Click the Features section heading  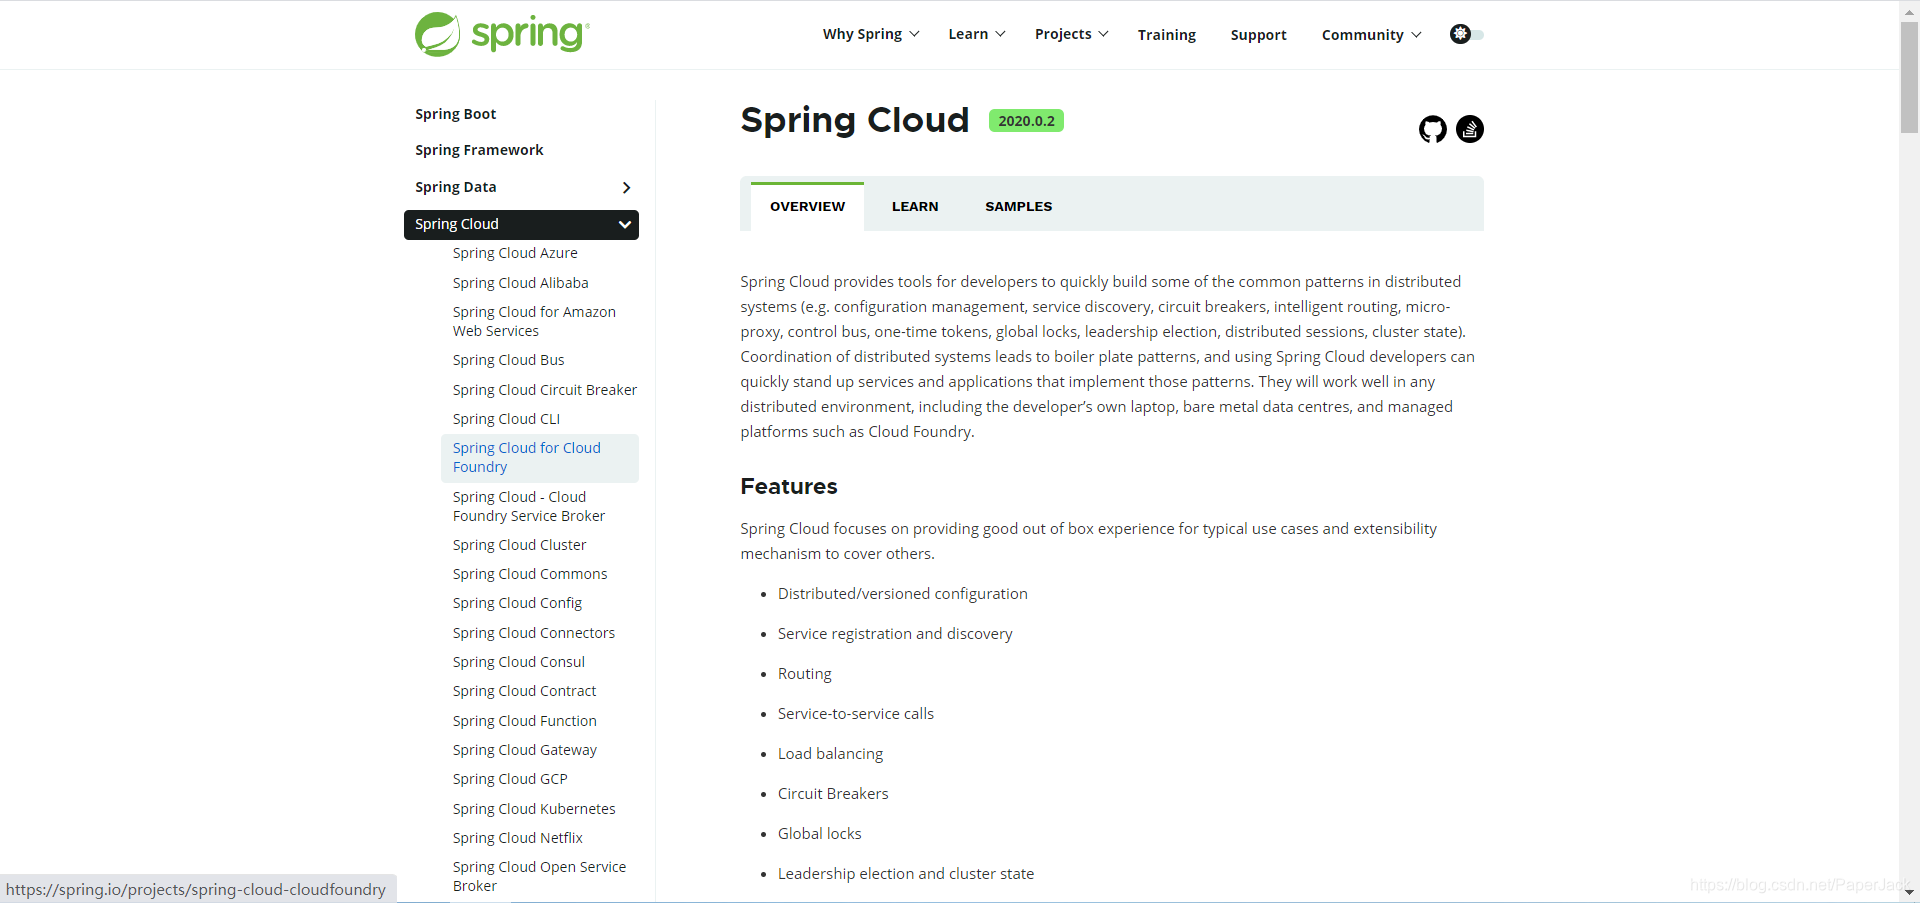click(x=789, y=487)
